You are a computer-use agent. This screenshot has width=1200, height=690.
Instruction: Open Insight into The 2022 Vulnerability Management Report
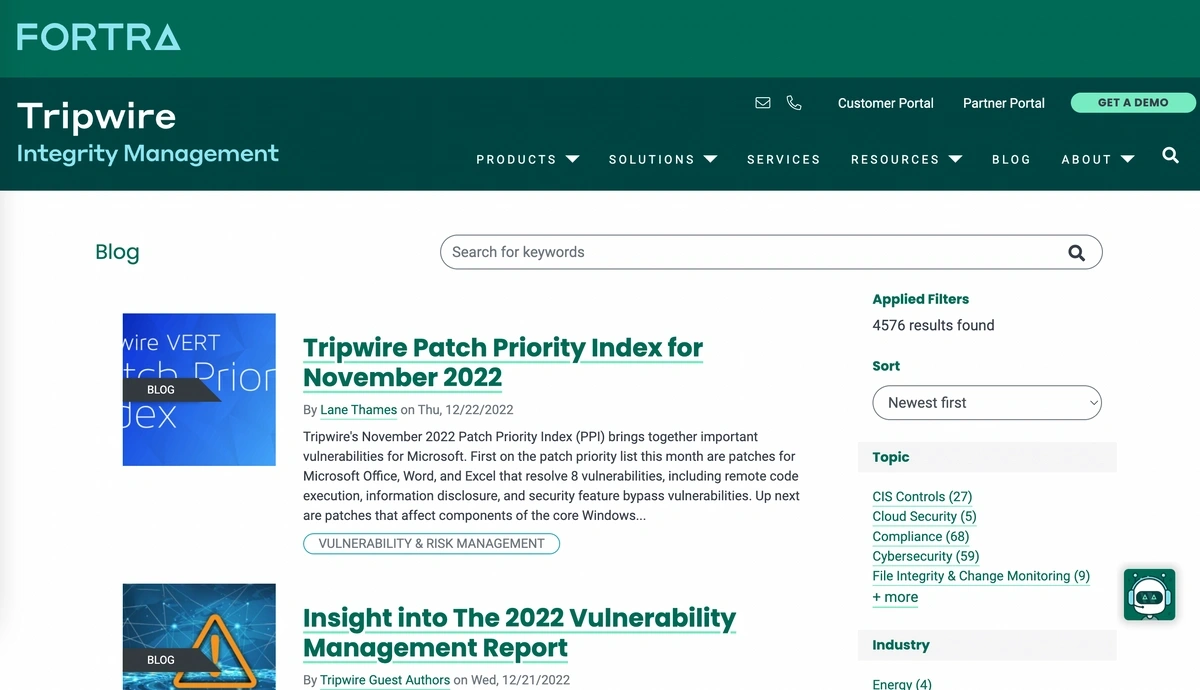pyautogui.click(x=519, y=632)
